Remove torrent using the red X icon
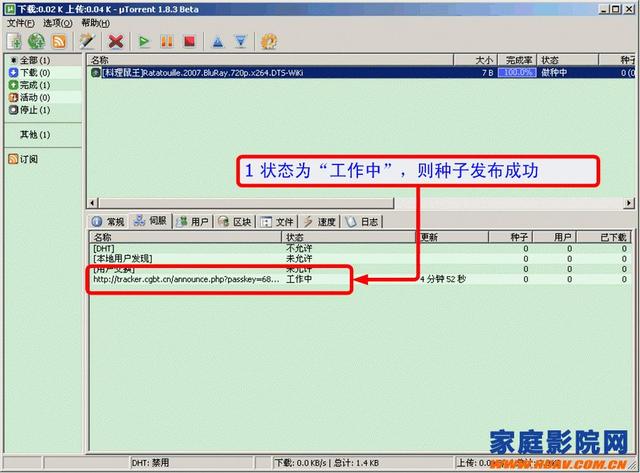This screenshot has height=473, width=640. pos(116,41)
